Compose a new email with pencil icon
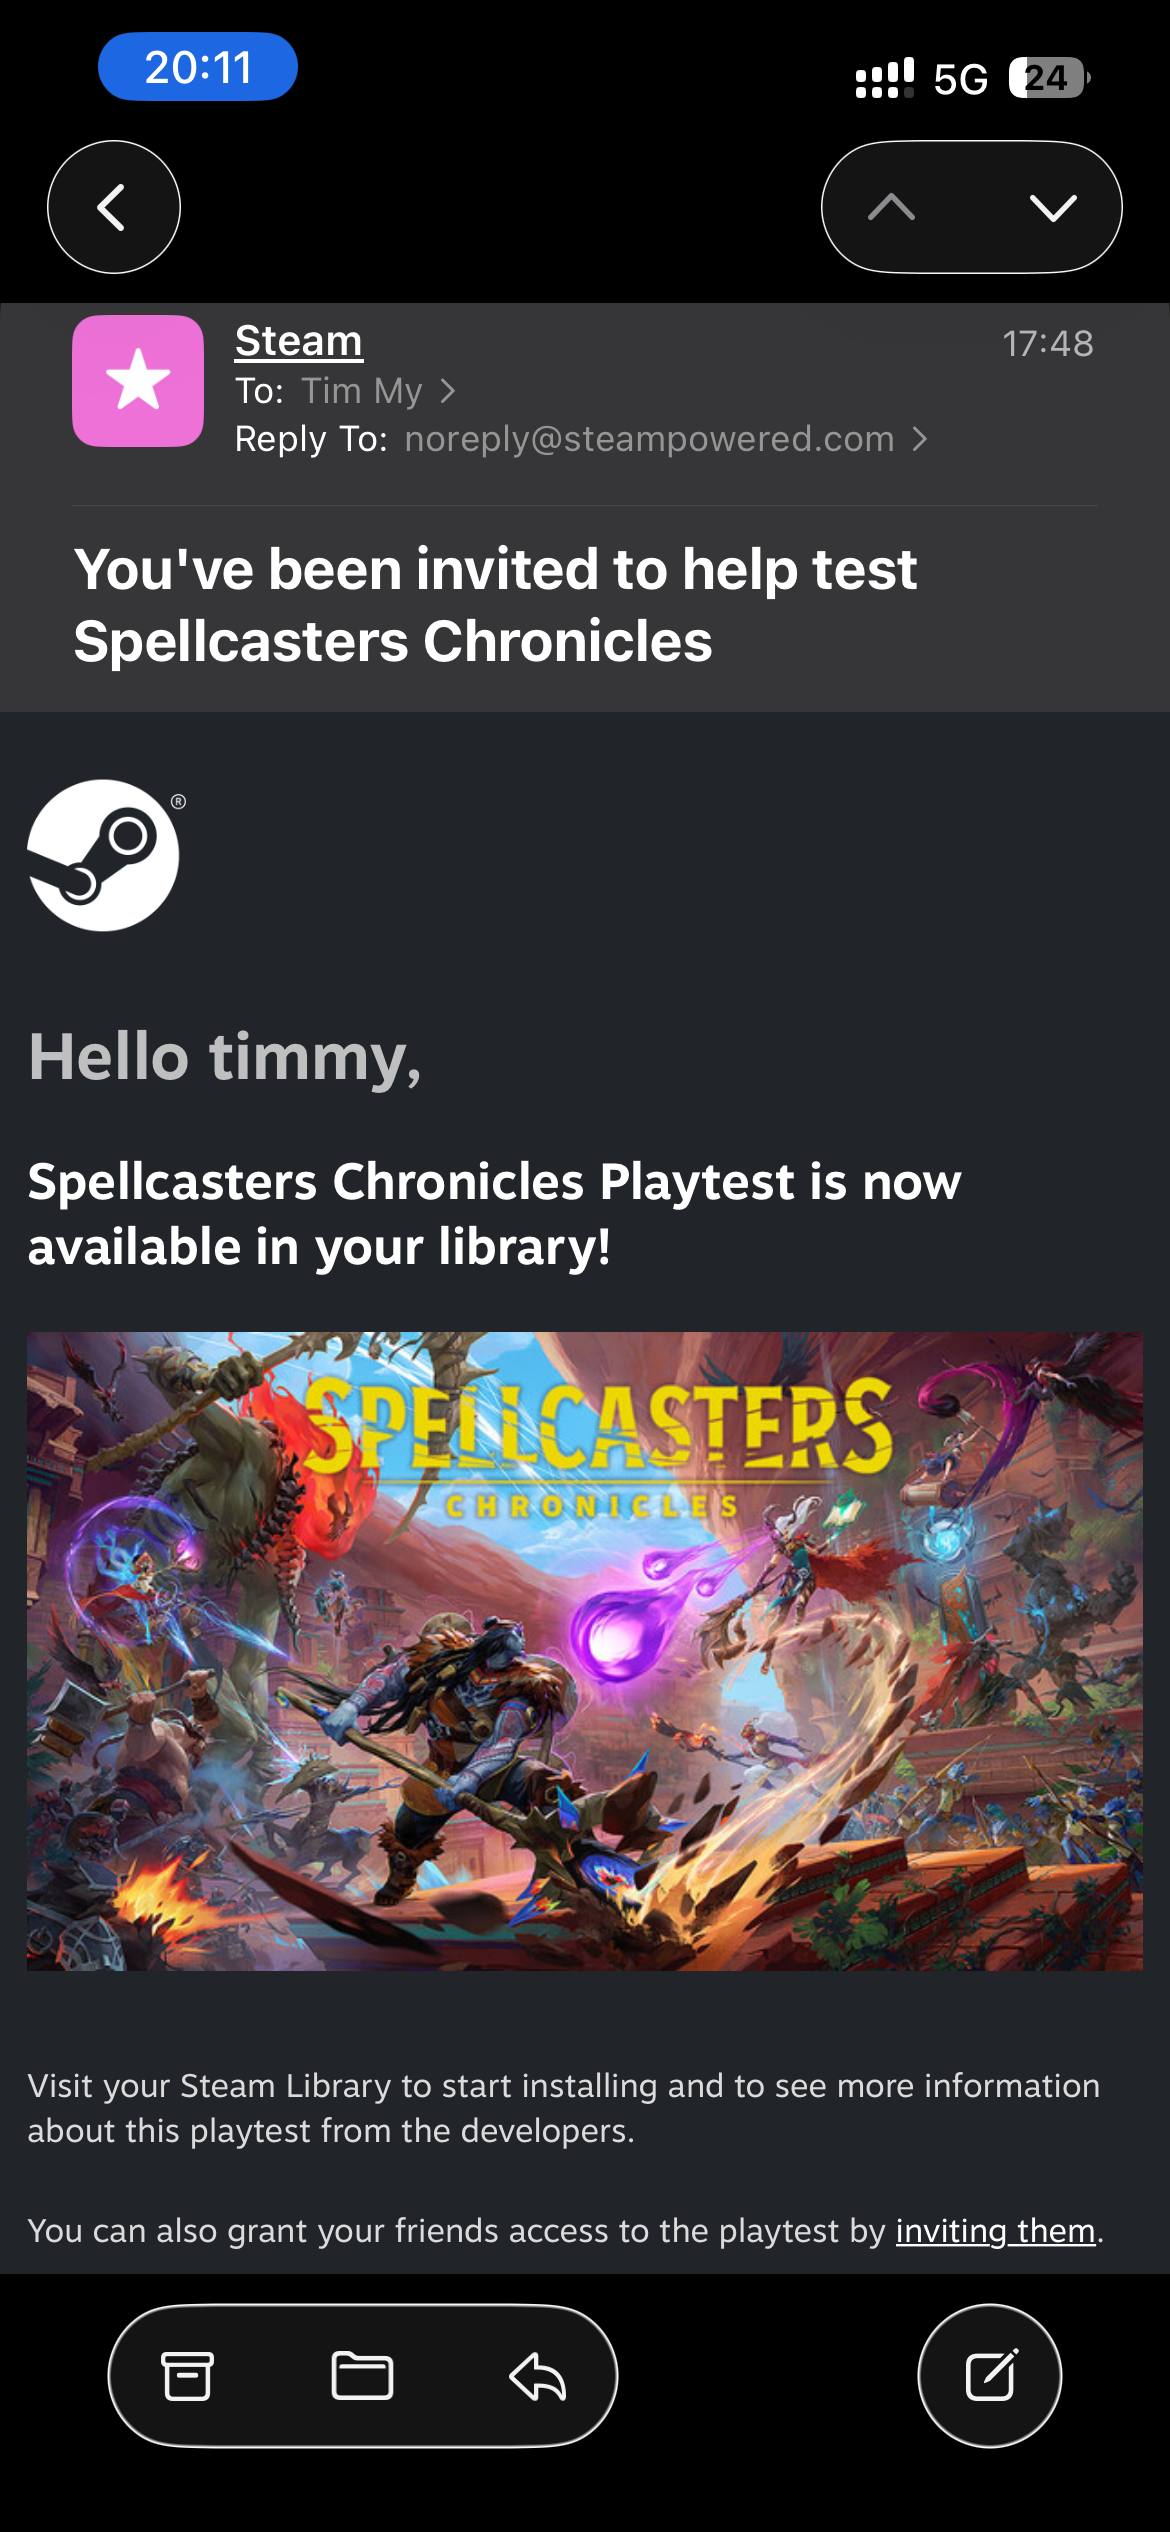The height and width of the screenshot is (2532, 1170). pyautogui.click(x=990, y=2376)
